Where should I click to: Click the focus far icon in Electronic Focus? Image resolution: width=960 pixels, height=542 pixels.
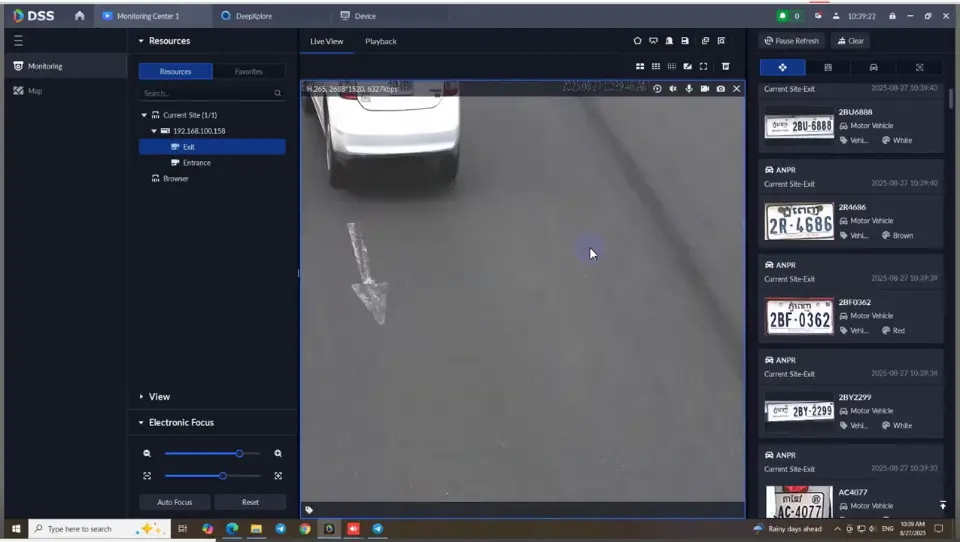tap(278, 476)
